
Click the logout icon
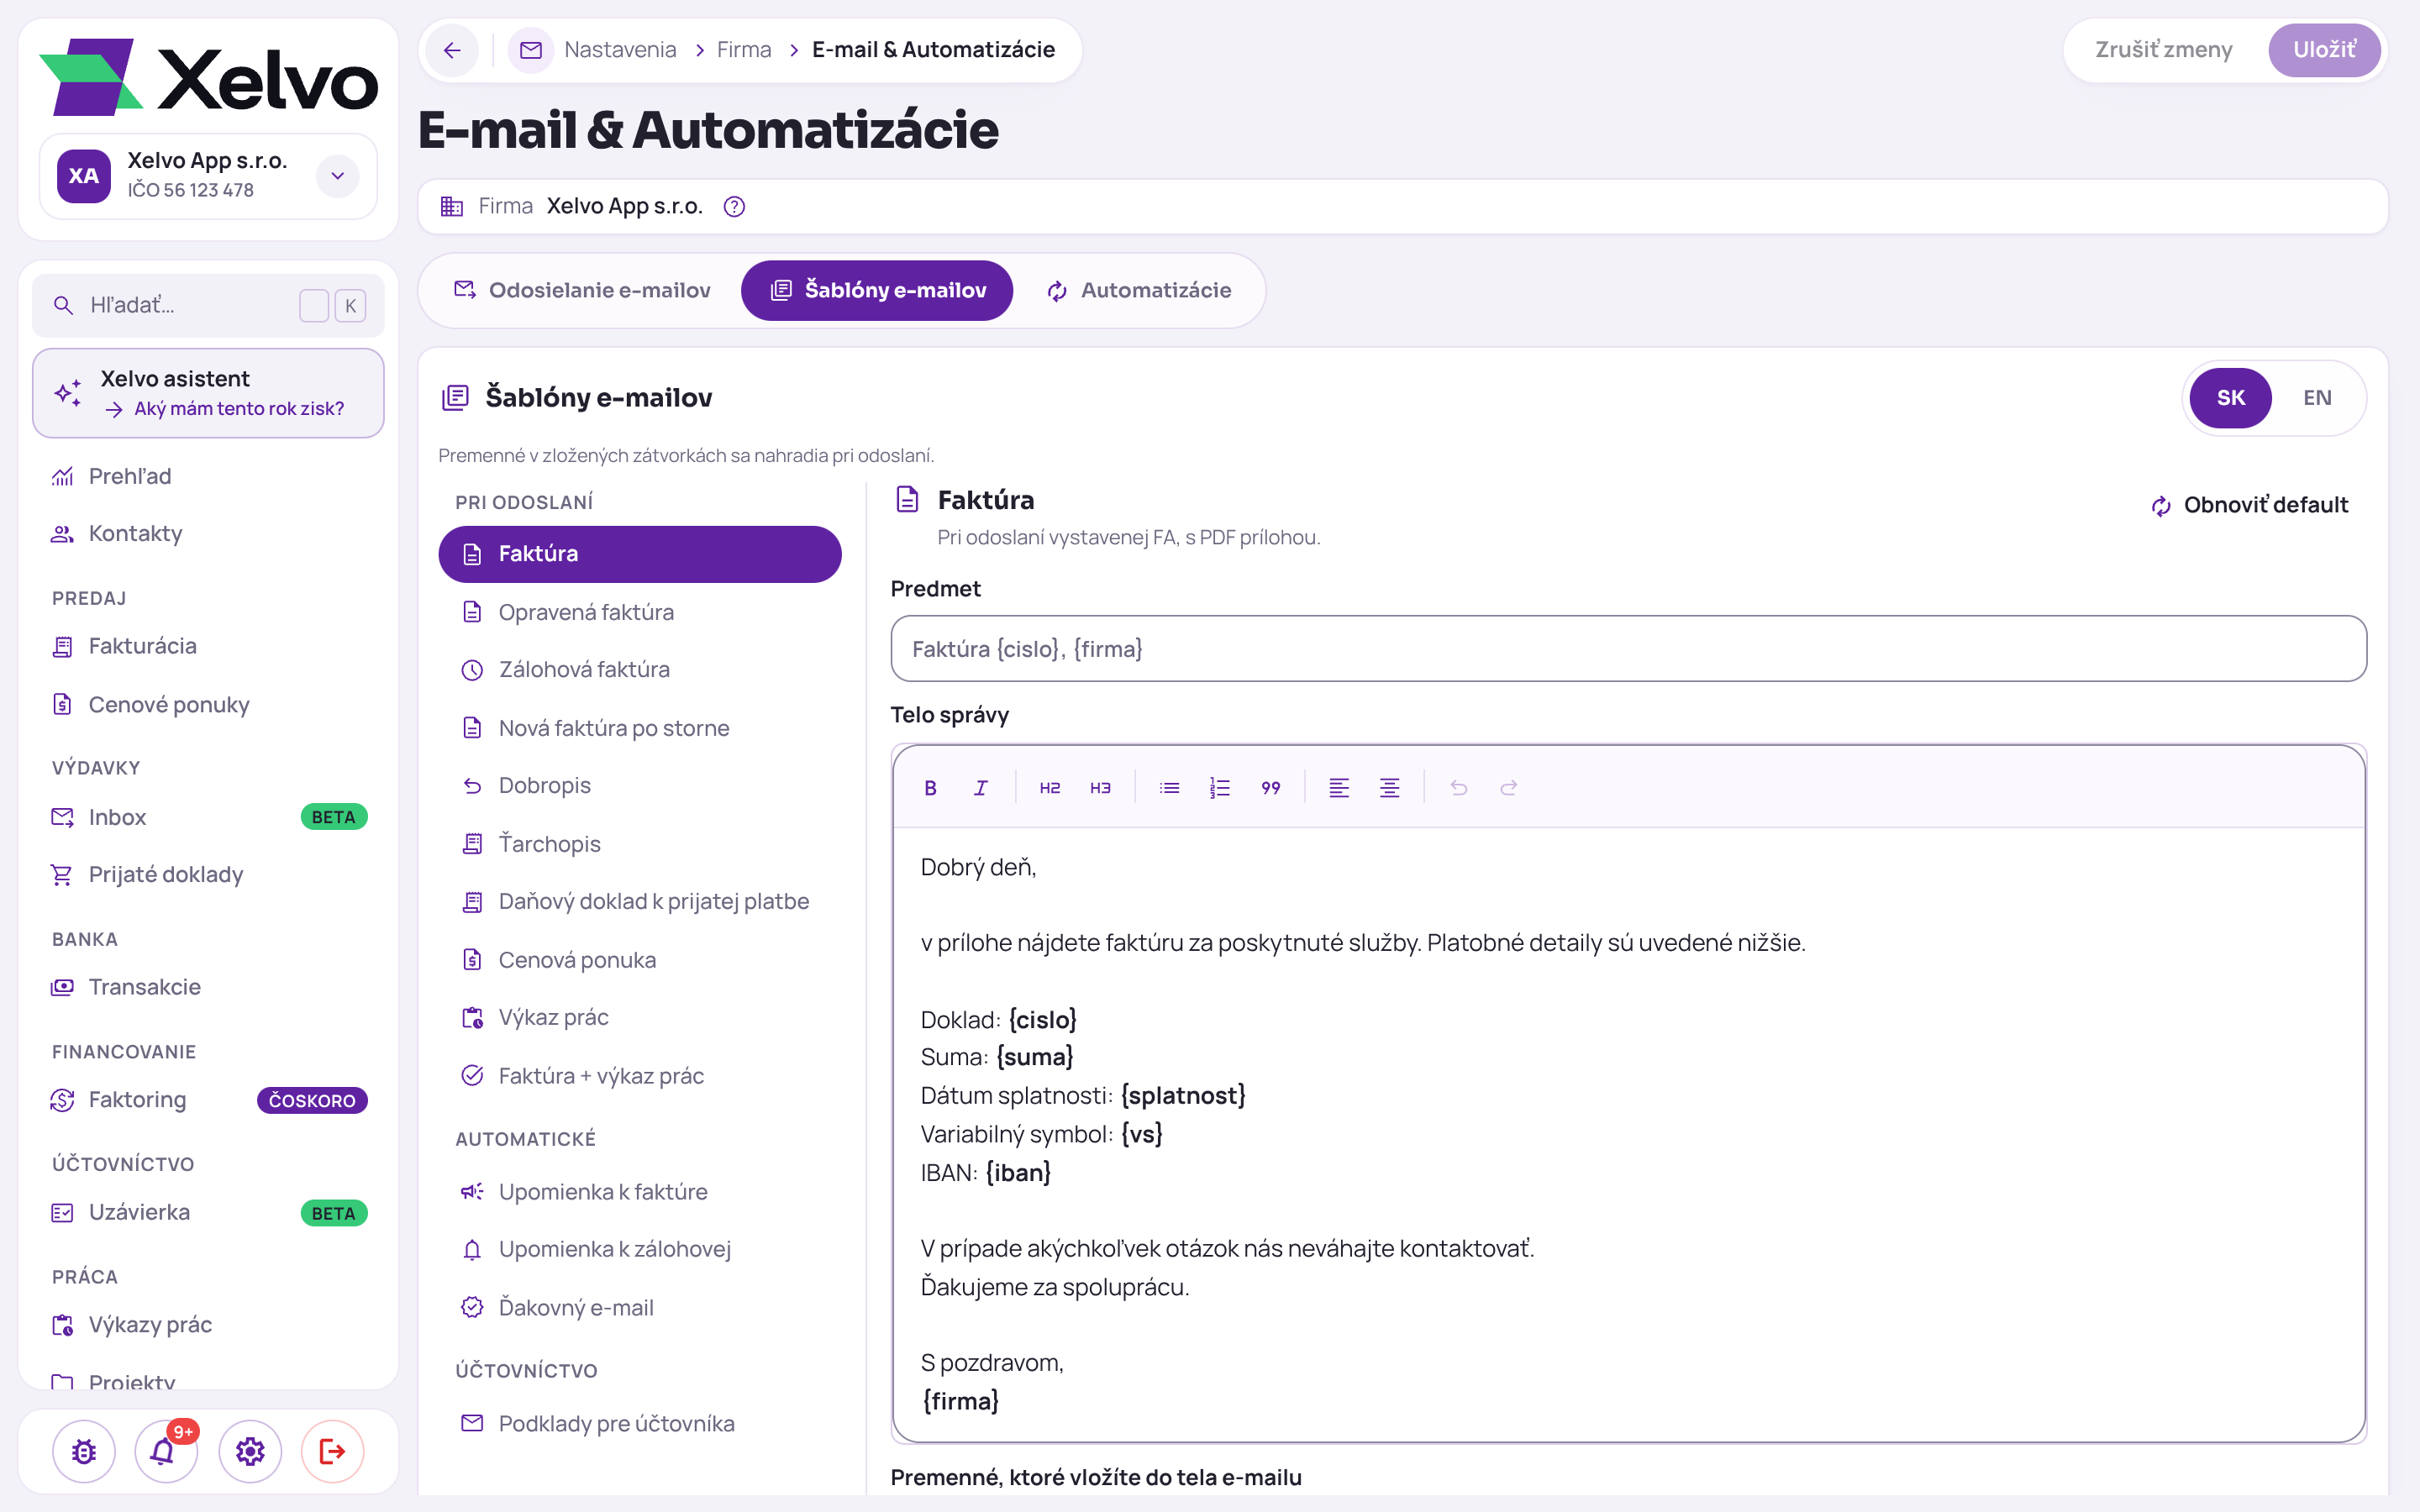coord(332,1451)
